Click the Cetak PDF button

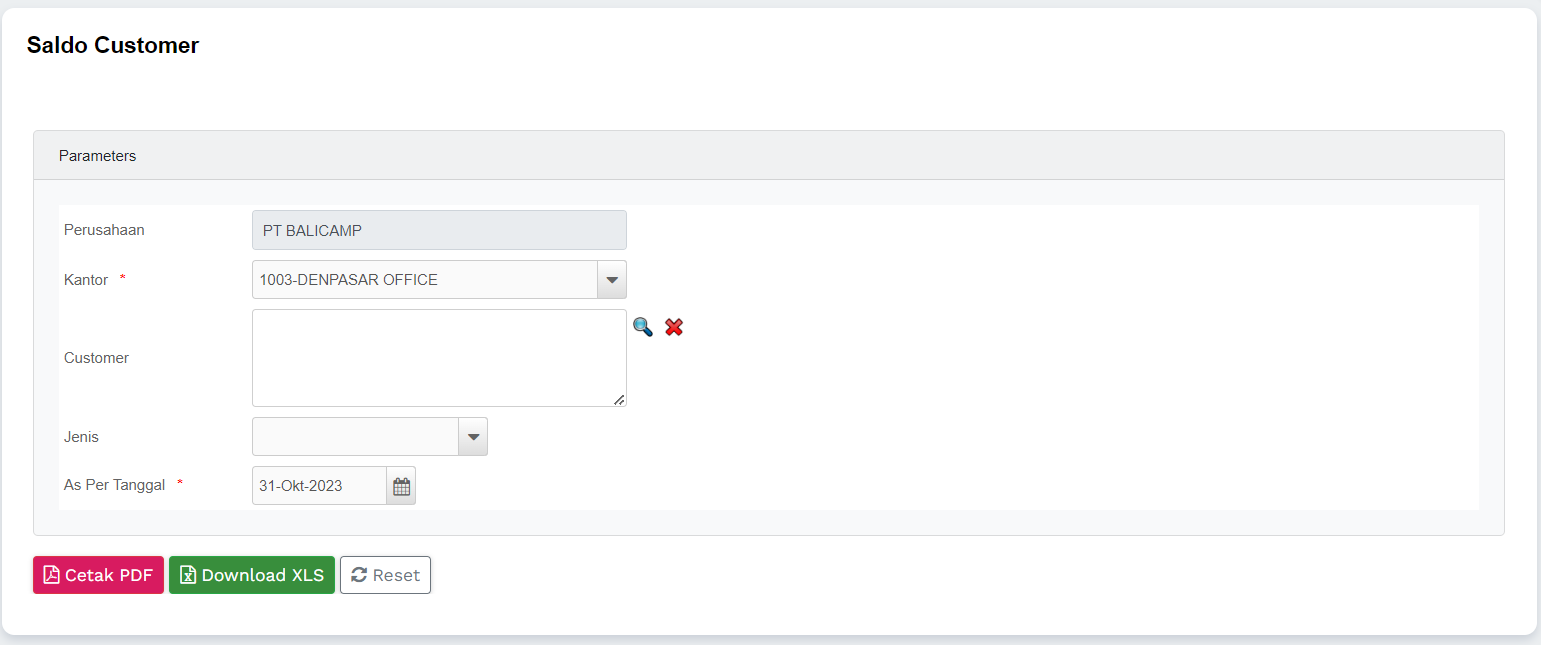pyautogui.click(x=98, y=575)
